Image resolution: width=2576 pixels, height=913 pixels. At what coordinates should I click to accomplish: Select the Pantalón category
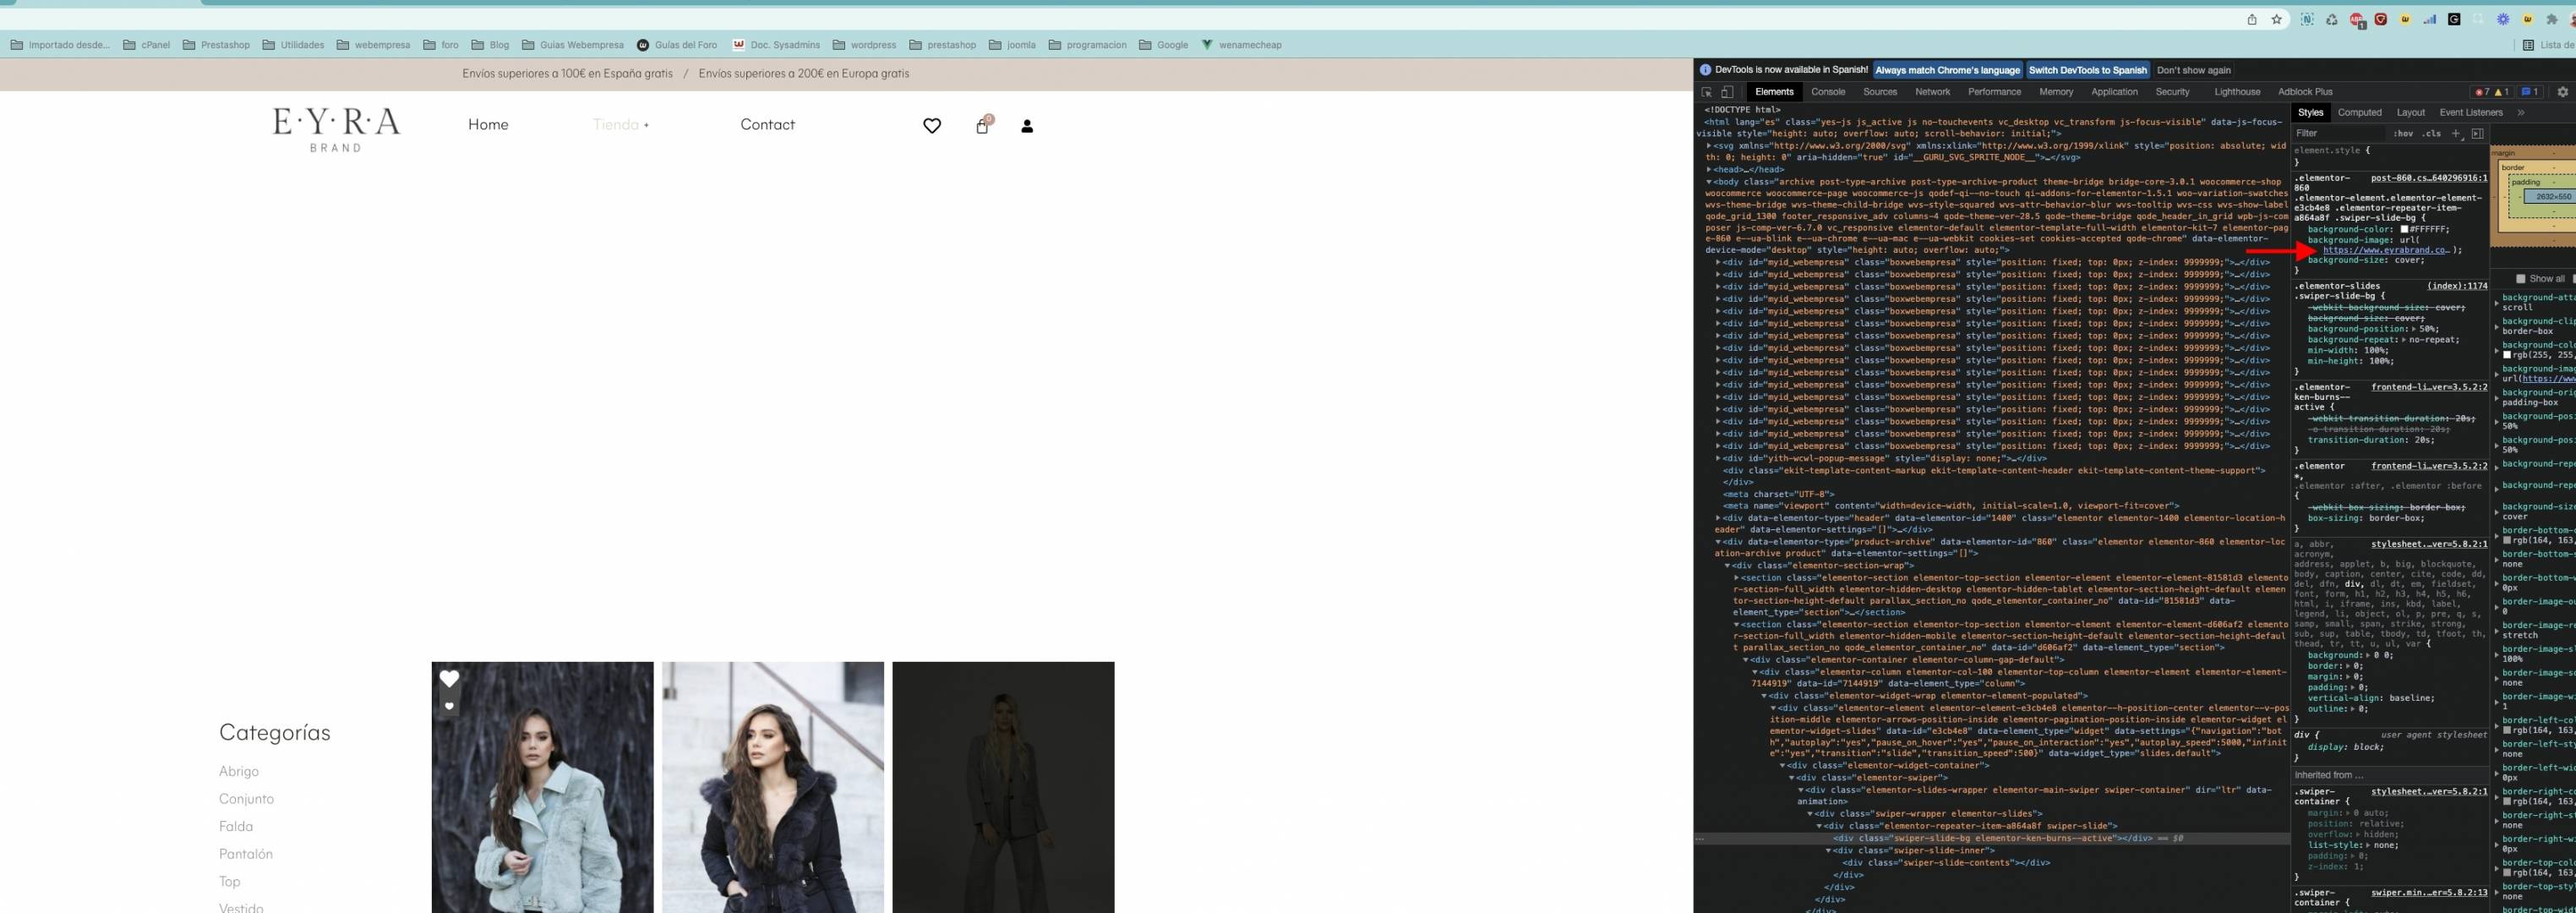pos(246,854)
